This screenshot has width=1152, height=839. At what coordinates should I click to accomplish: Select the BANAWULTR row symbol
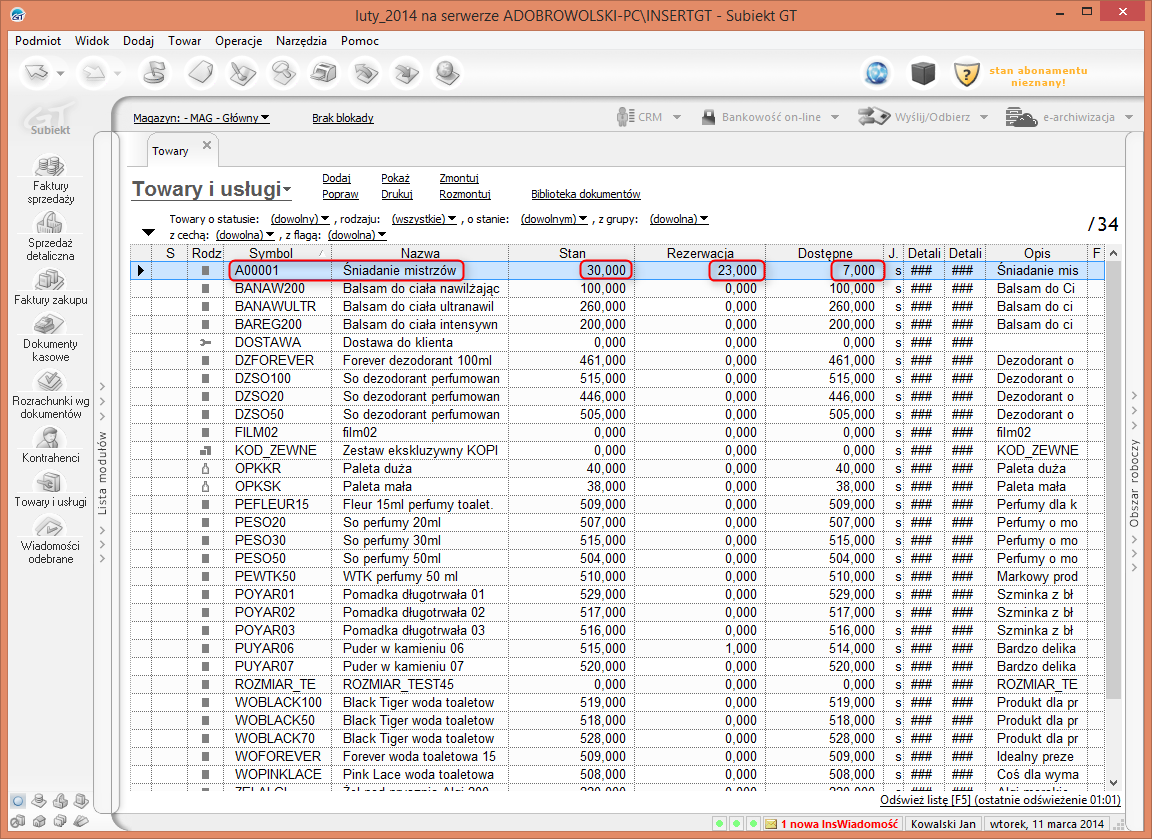(276, 306)
